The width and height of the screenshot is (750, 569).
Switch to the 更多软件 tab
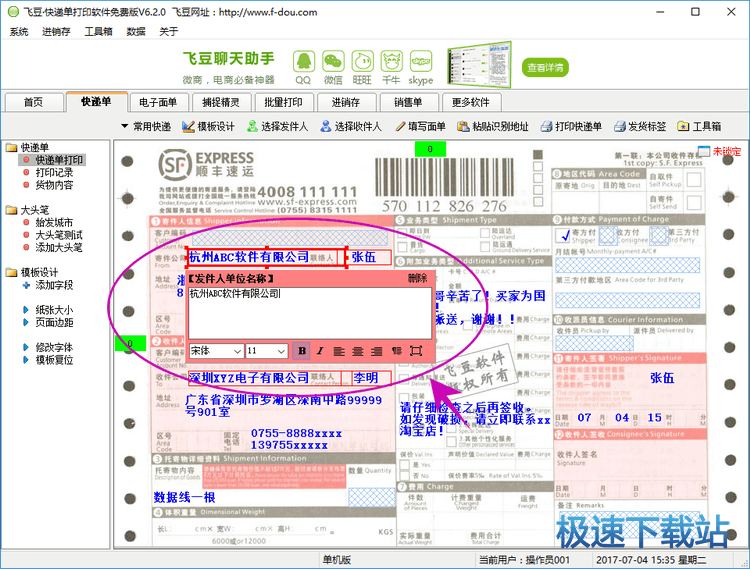coord(471,102)
